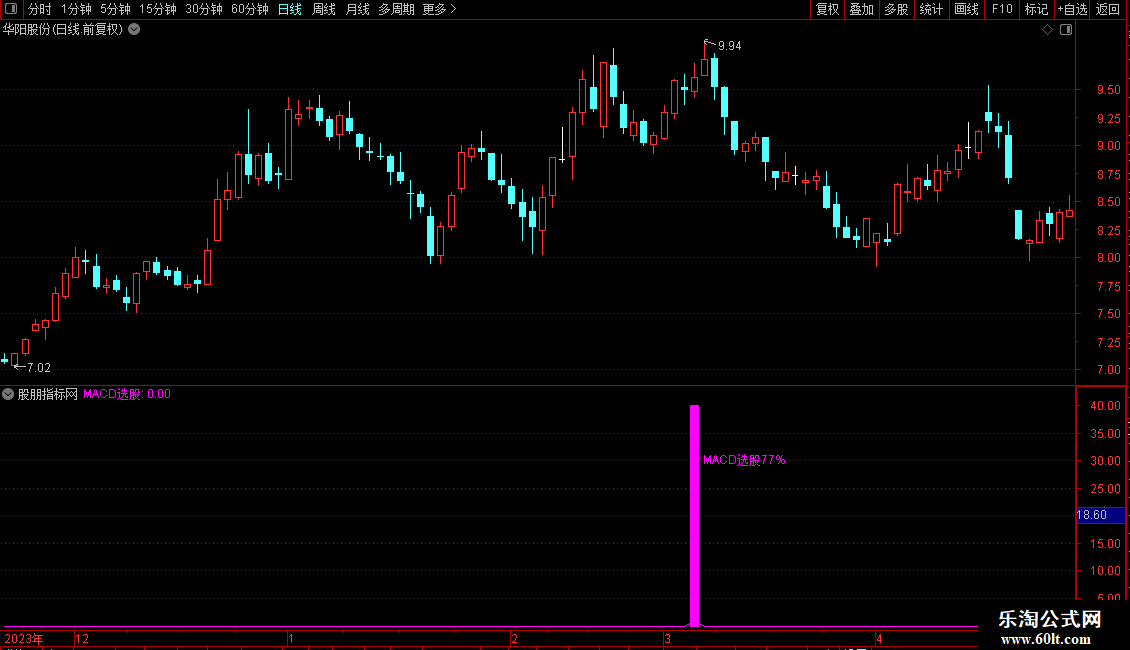Select the 30分钟 period tab
The height and width of the screenshot is (650, 1130).
[204, 9]
